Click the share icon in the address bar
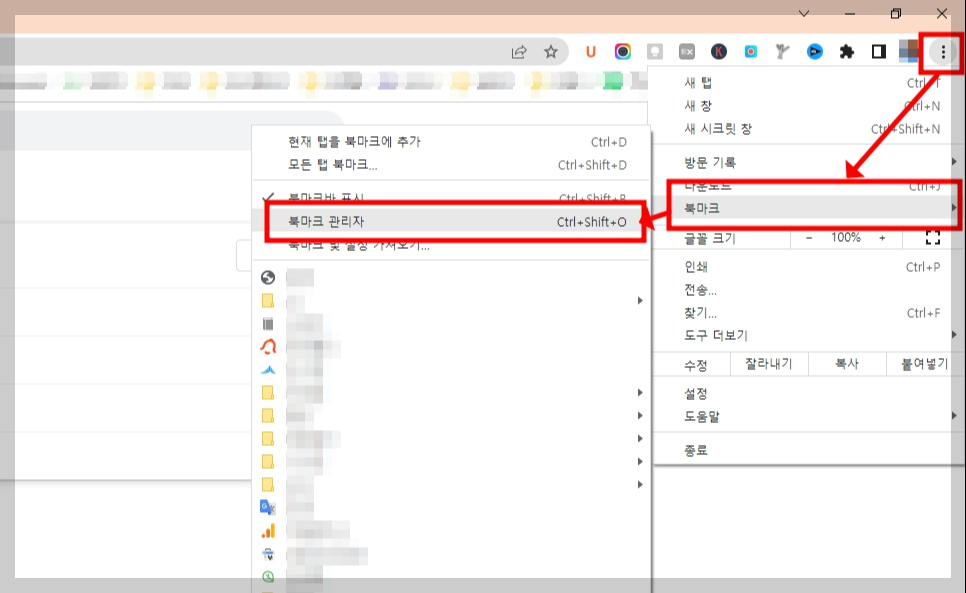Viewport: 966px width, 593px height. [519, 51]
